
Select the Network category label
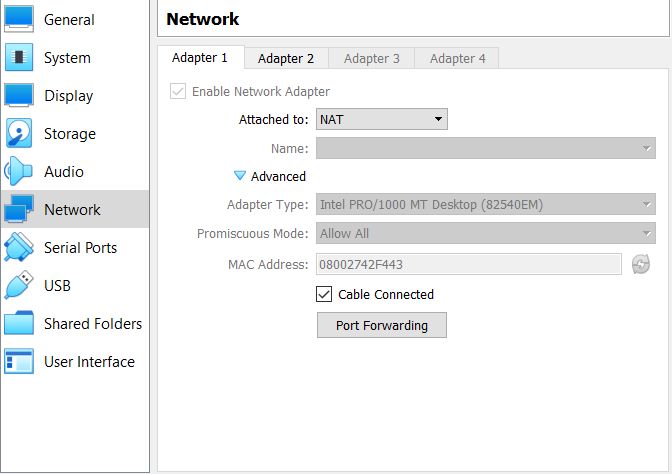(x=72, y=210)
